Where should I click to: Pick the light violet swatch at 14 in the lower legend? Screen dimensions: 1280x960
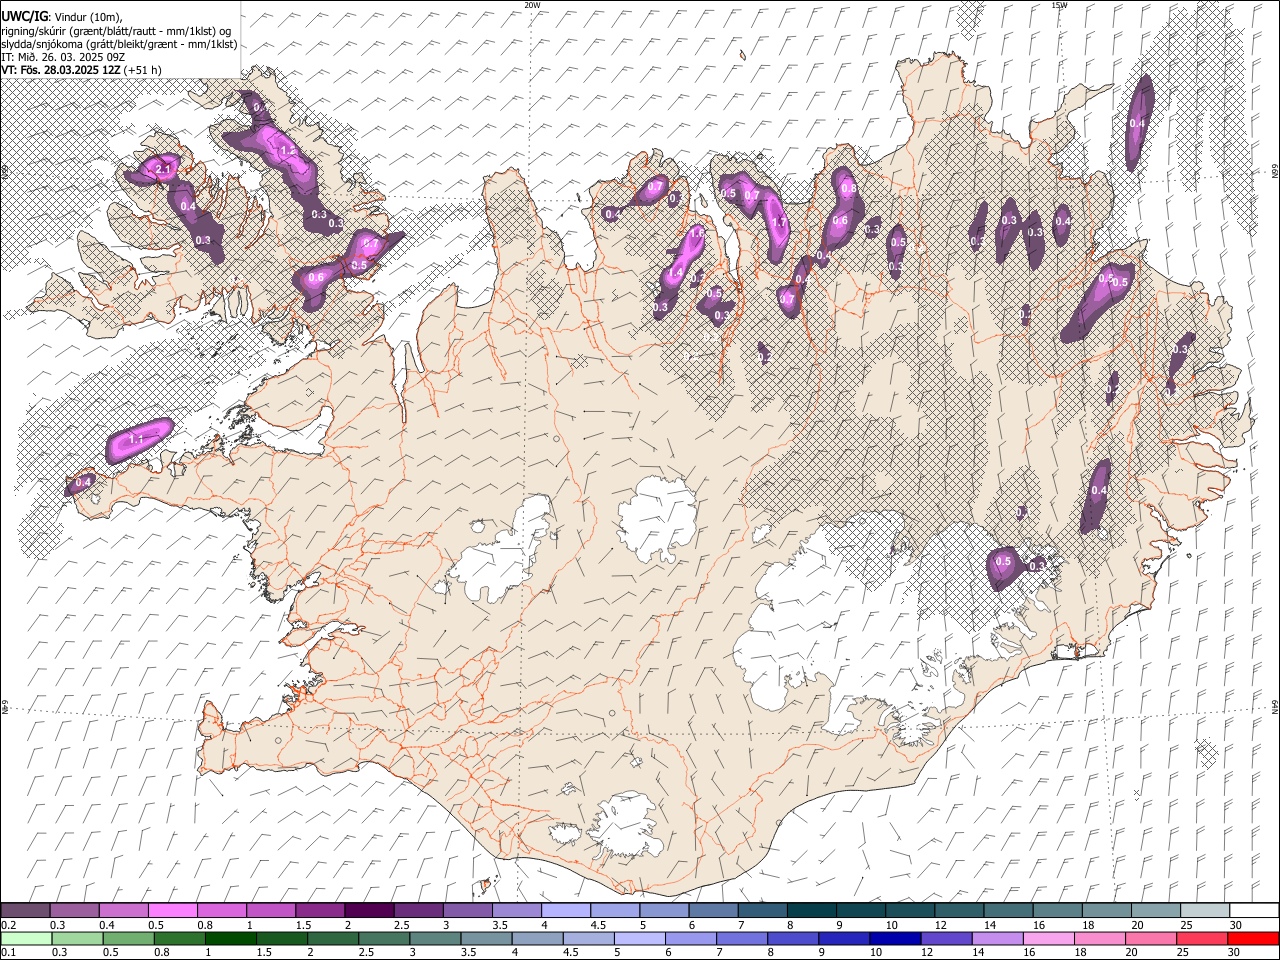[x=996, y=938]
